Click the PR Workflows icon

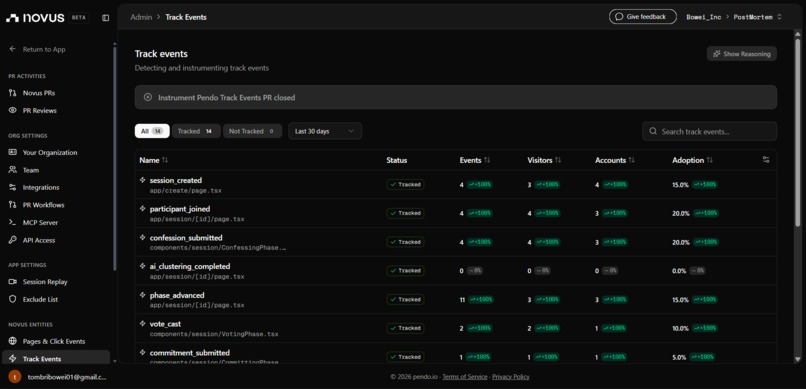point(13,205)
